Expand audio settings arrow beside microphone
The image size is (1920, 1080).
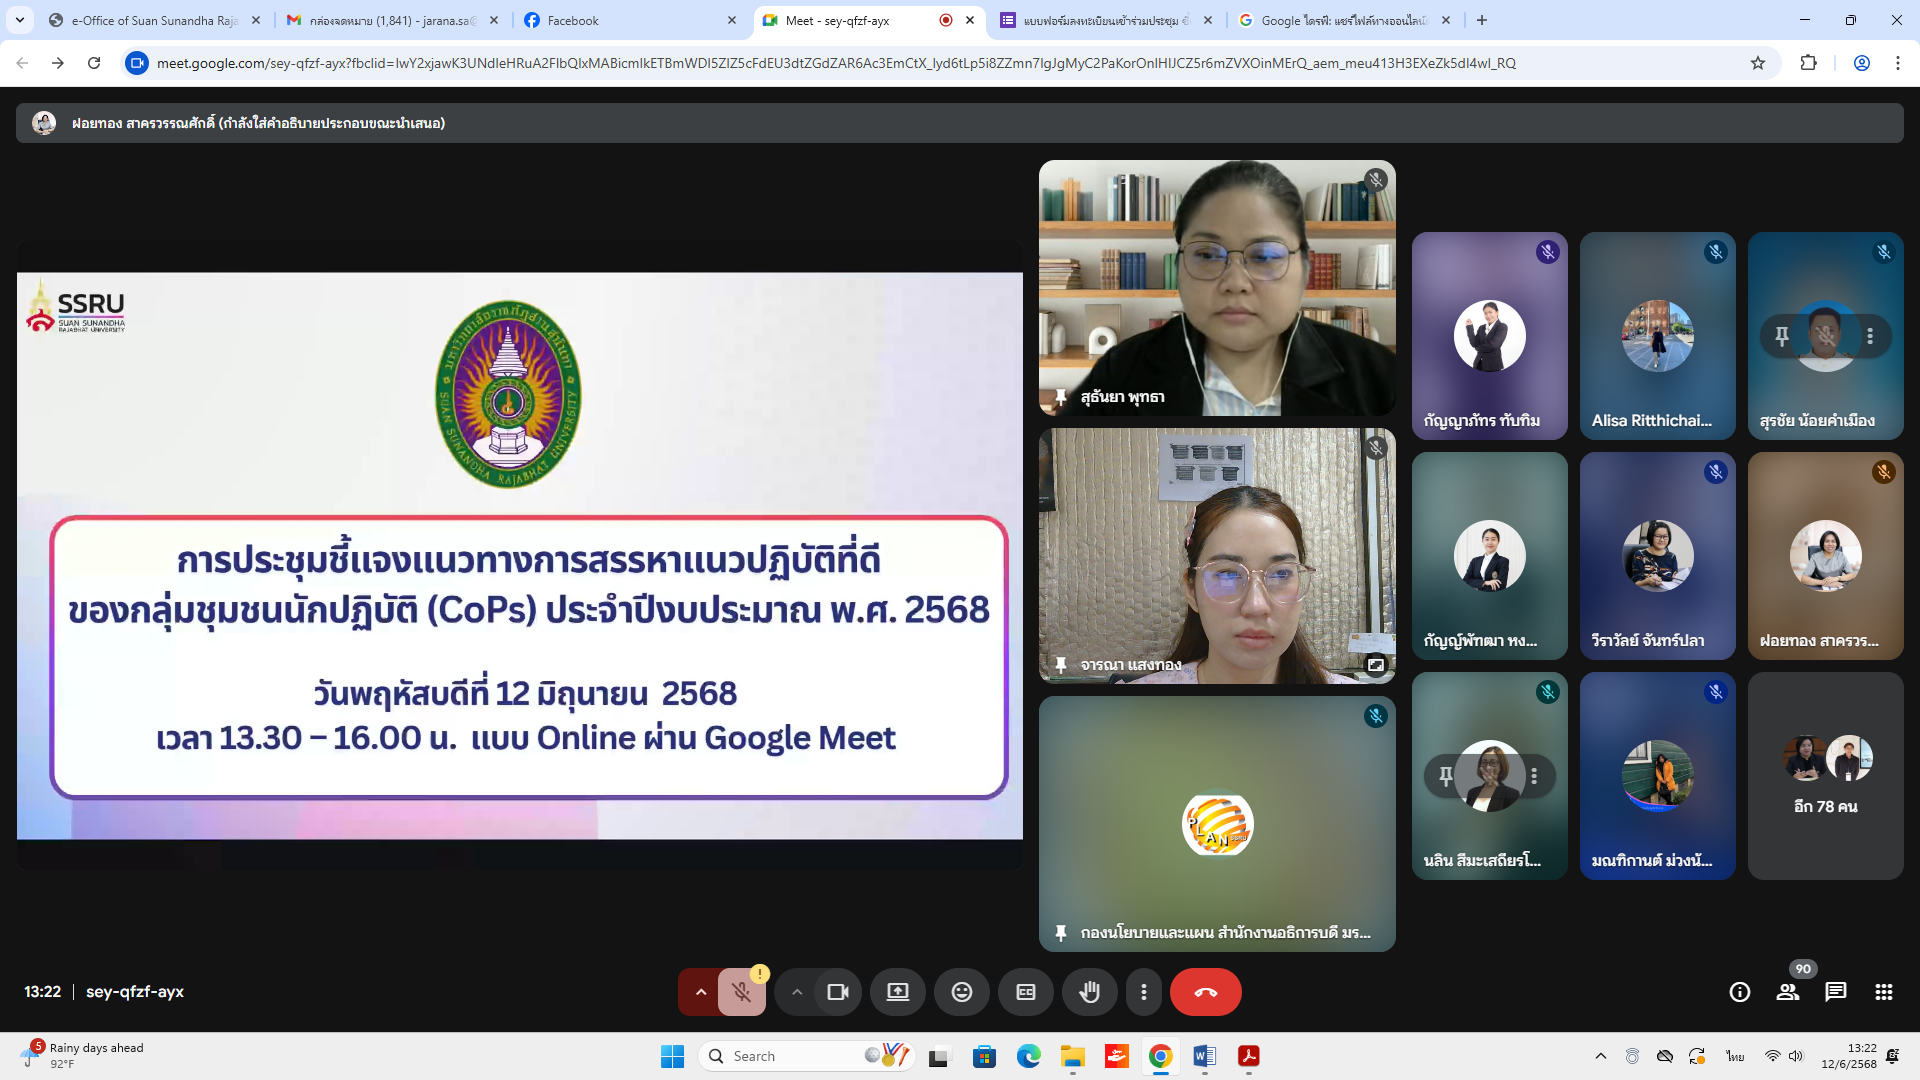pyautogui.click(x=701, y=992)
